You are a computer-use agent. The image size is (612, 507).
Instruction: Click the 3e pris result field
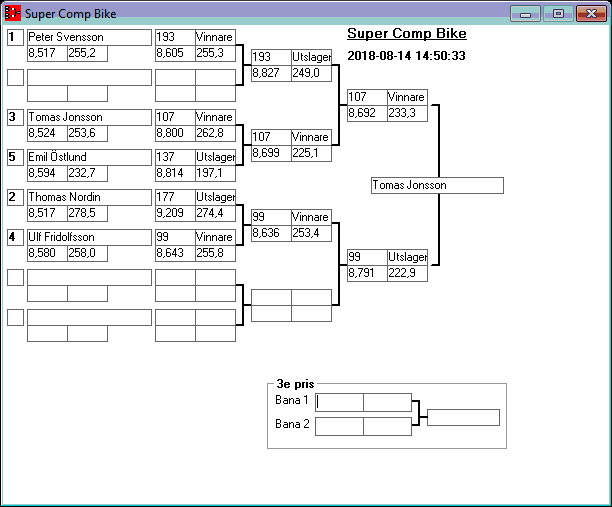point(462,417)
